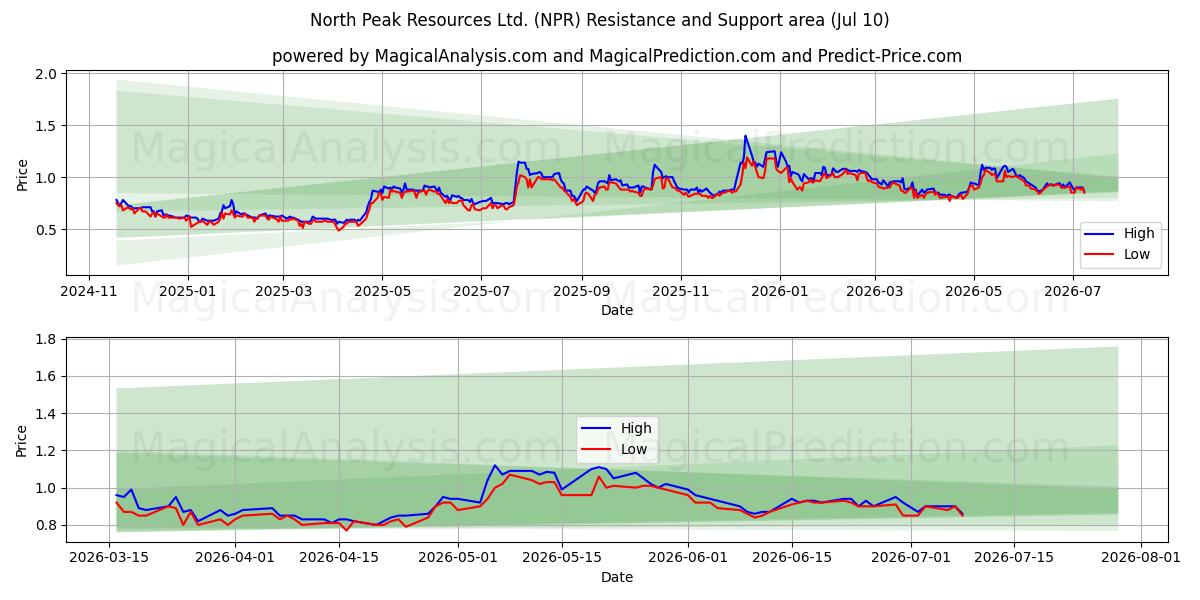Image resolution: width=1200 pixels, height=600 pixels.
Task: Click the '2024-11' date tick
Action: click(89, 291)
